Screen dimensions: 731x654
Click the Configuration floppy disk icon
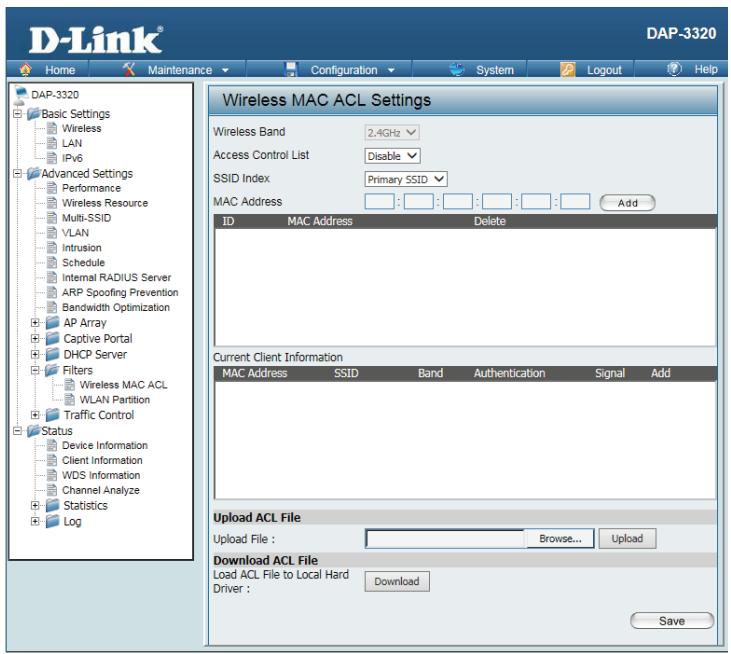[291, 69]
